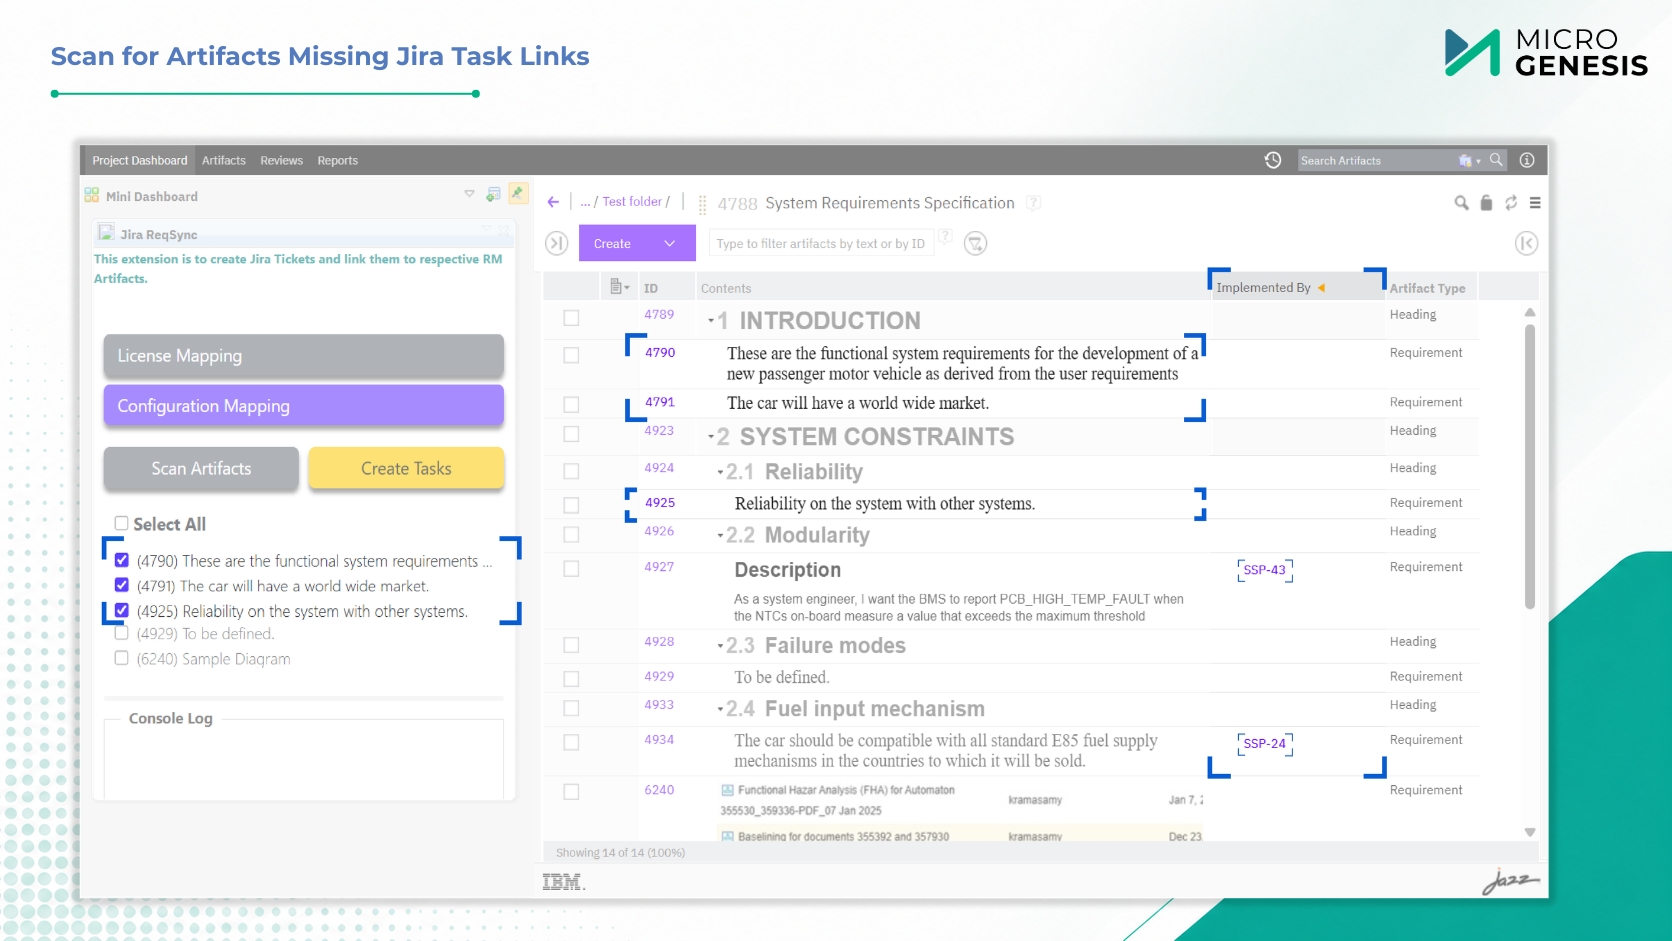Image resolution: width=1672 pixels, height=941 pixels.
Task: Check artifact (6240) Sample Diagram
Action: (122, 658)
